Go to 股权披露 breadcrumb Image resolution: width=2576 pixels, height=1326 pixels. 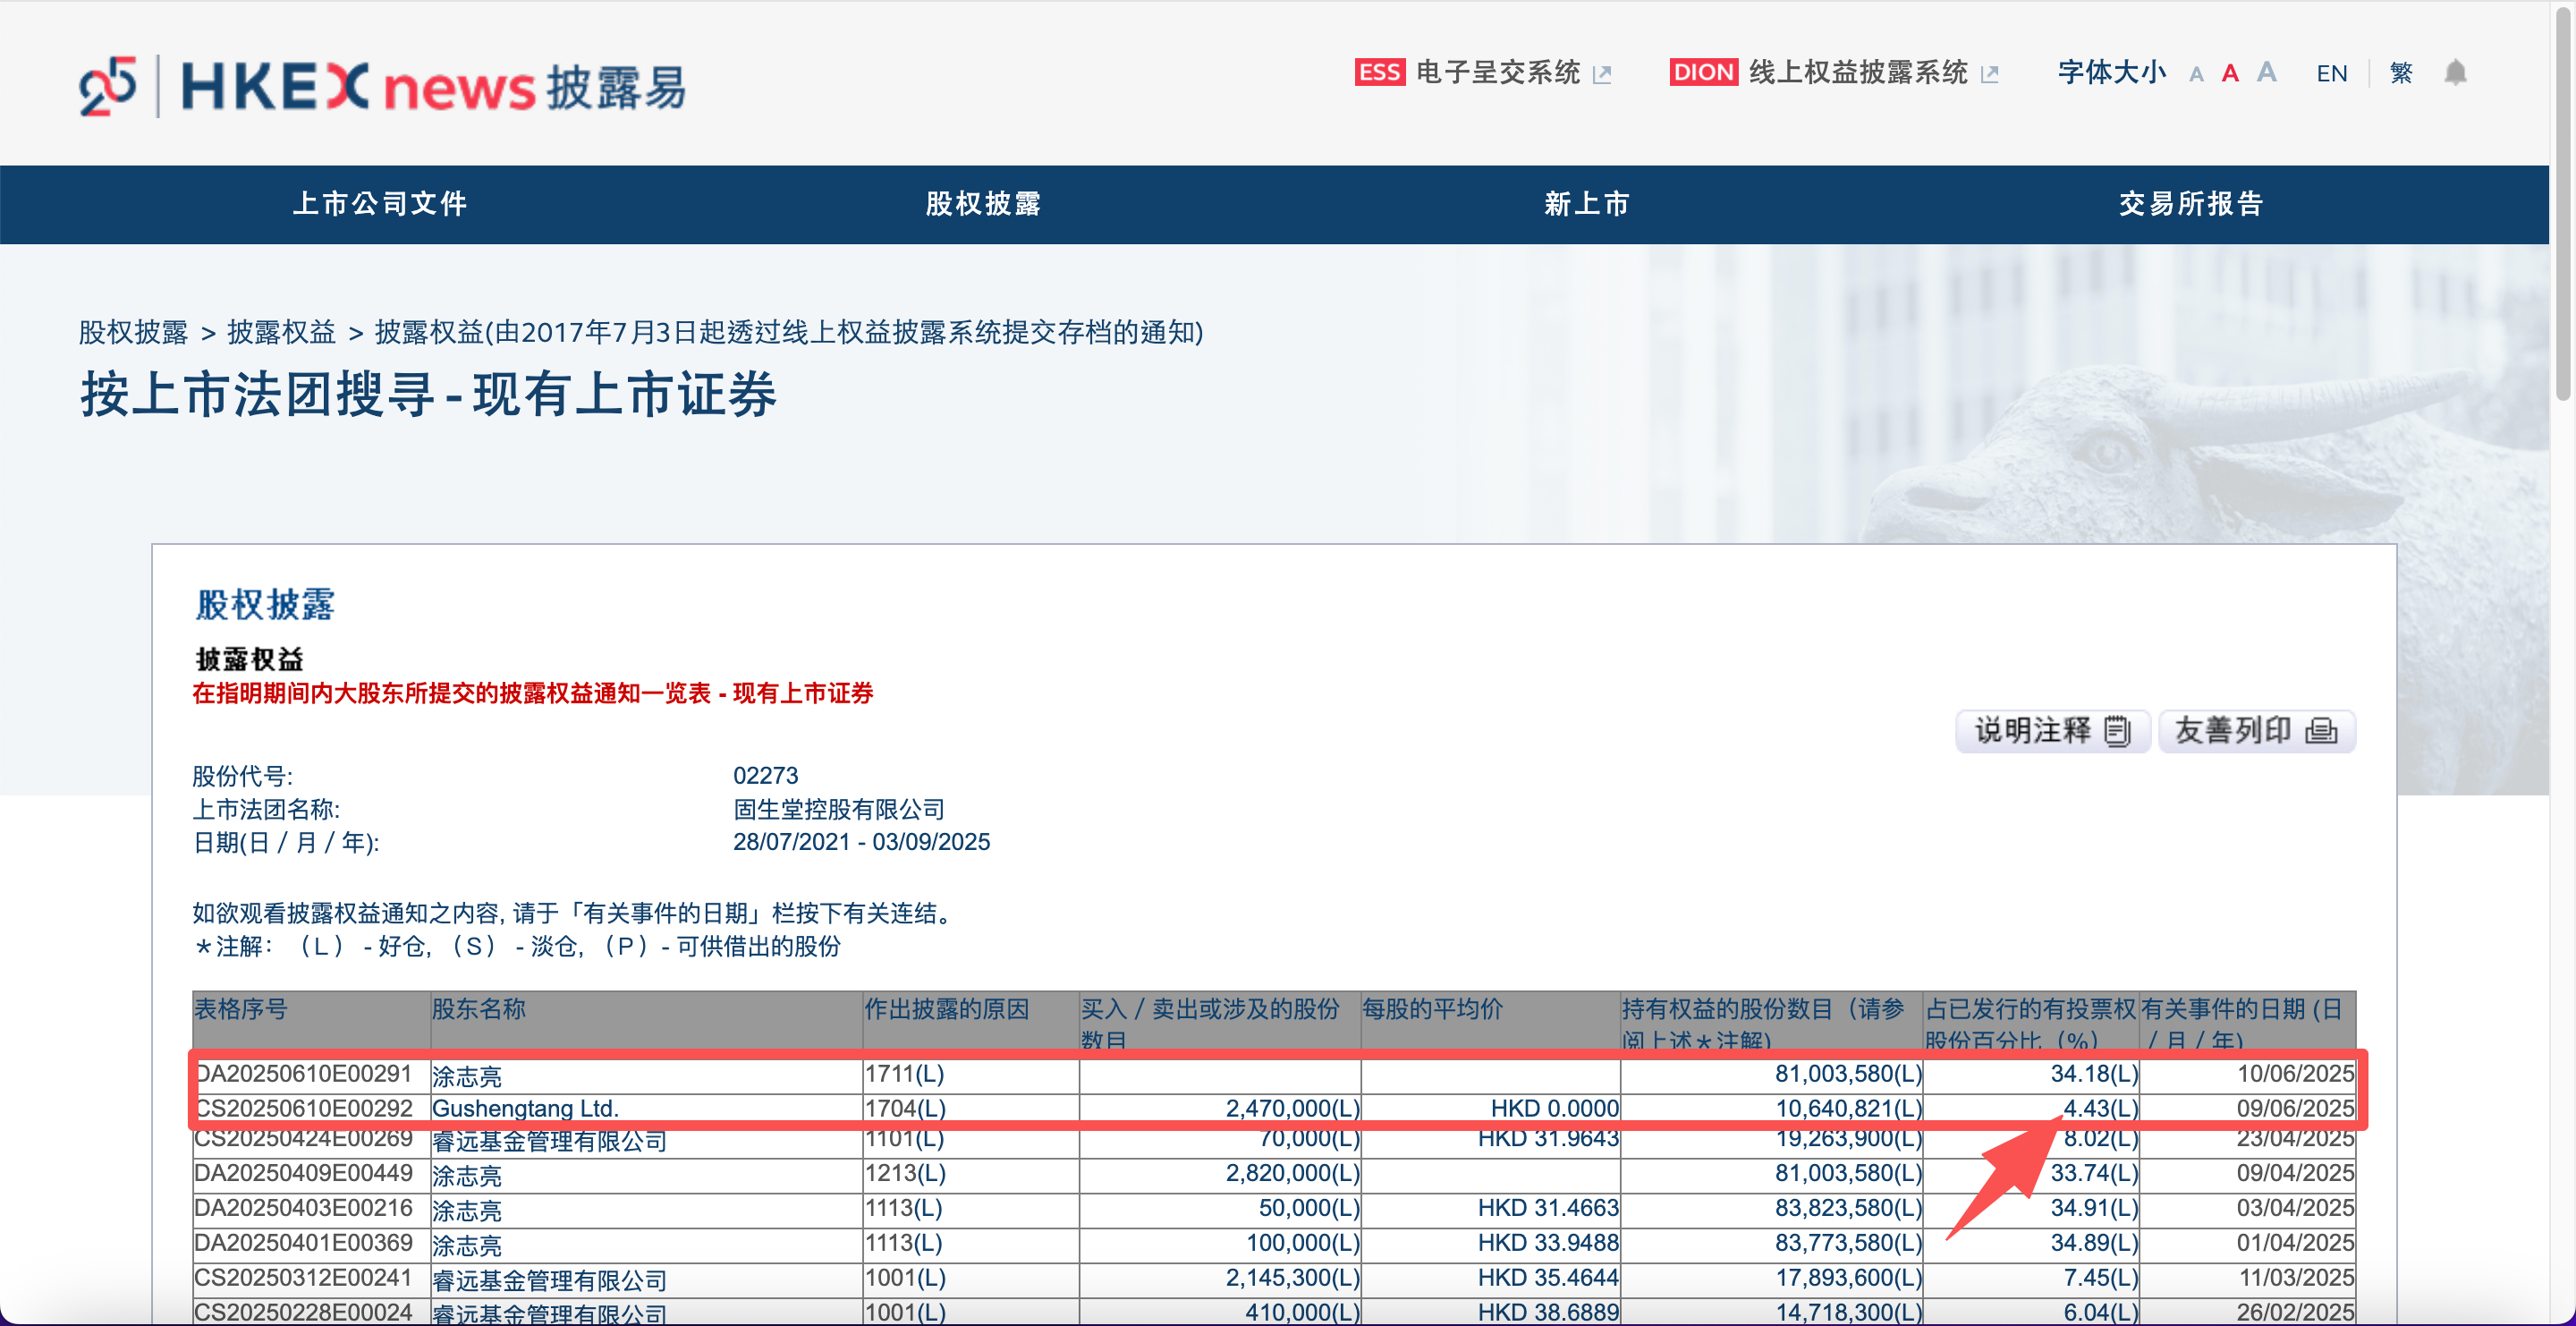(x=133, y=332)
